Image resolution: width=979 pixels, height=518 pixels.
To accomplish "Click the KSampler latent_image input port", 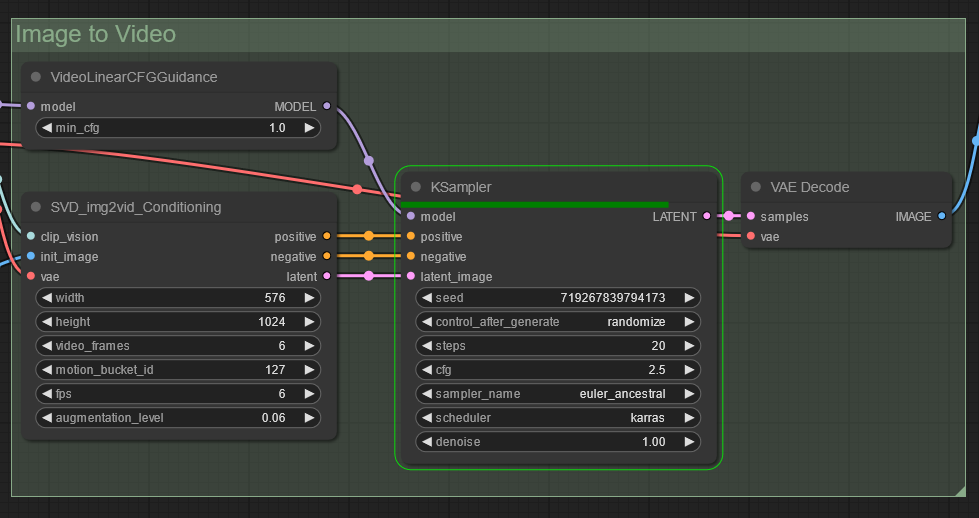I will (x=410, y=276).
